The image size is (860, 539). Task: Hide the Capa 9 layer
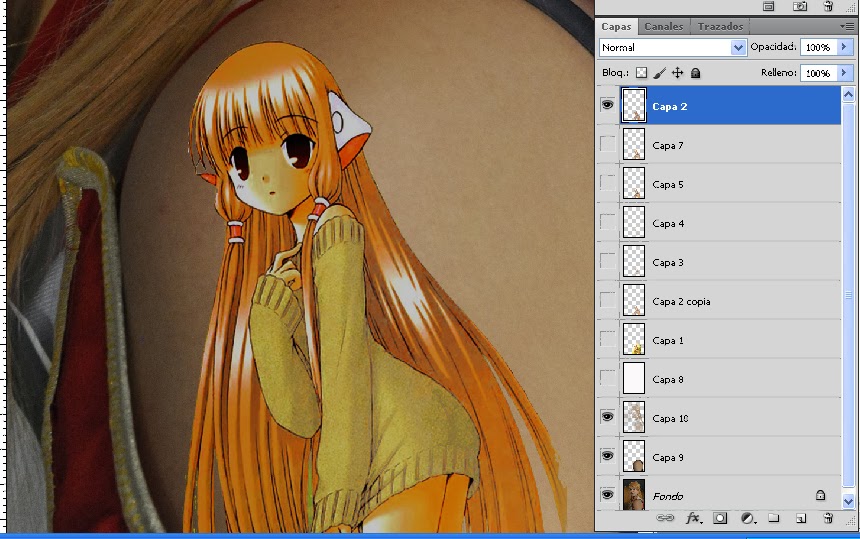(x=607, y=456)
